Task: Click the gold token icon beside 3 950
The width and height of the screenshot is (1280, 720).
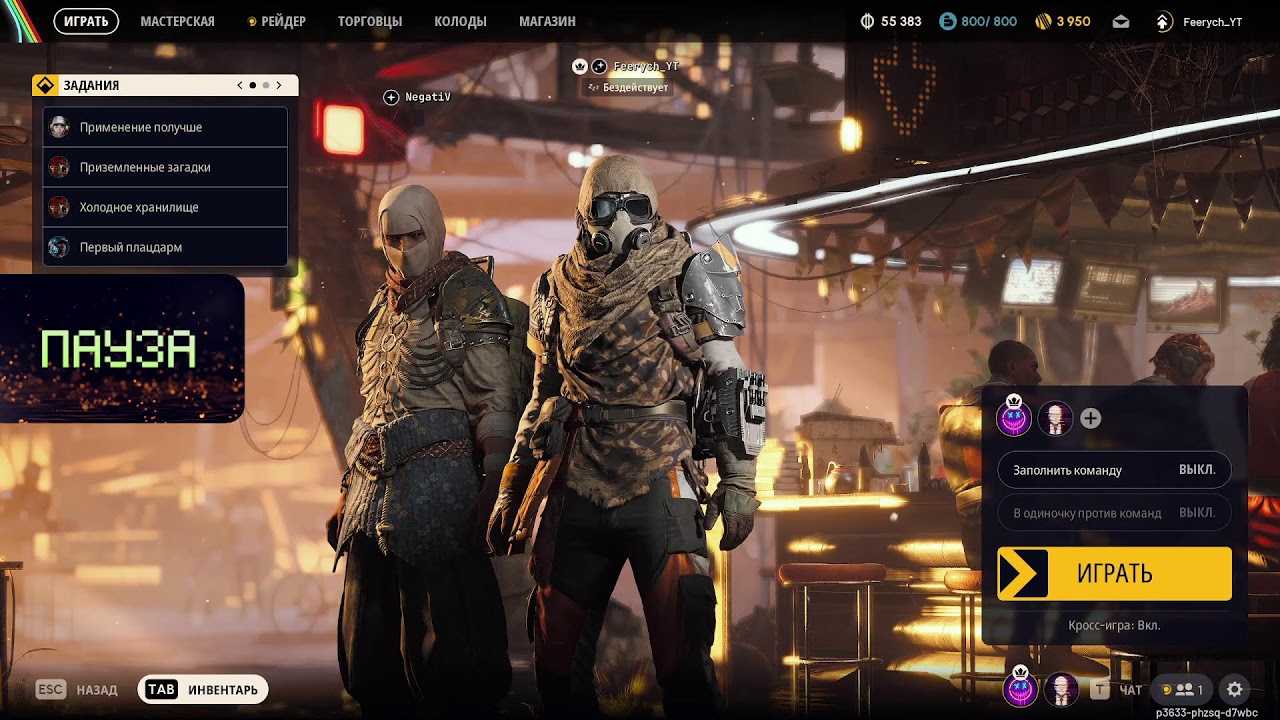Action: pyautogui.click(x=1044, y=21)
